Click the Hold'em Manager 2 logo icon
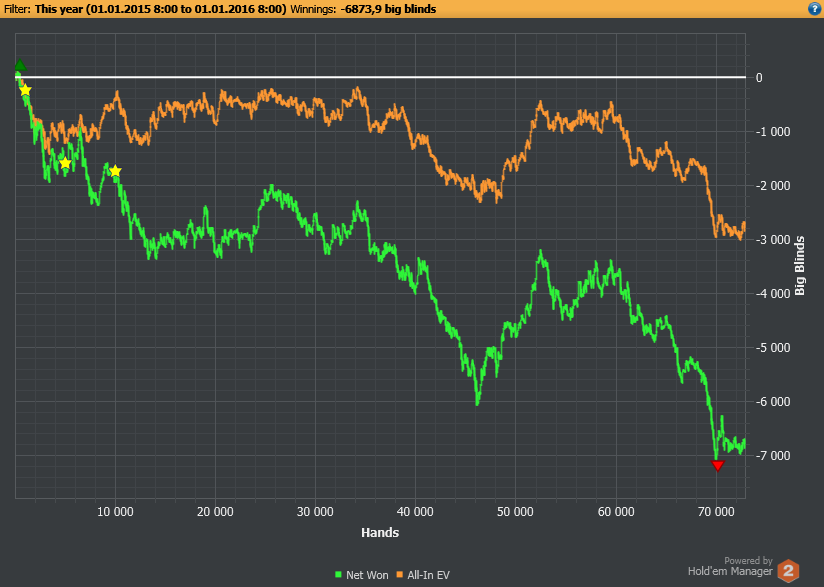The image size is (824, 587). click(x=788, y=571)
